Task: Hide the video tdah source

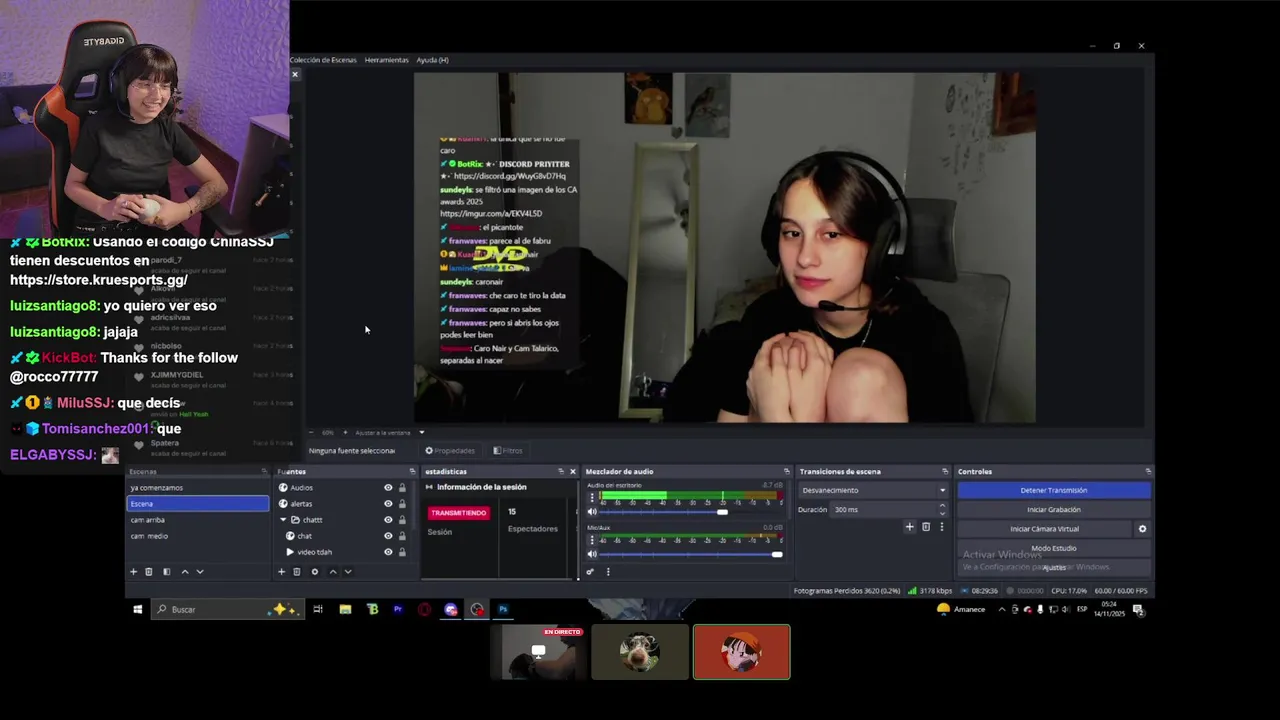Action: tap(388, 552)
